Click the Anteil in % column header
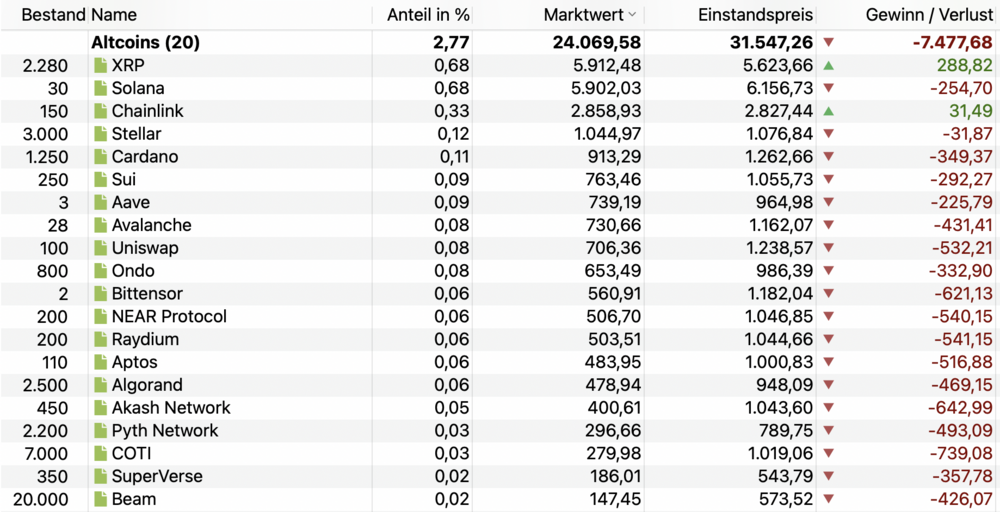This screenshot has width=1000, height=512. tap(428, 15)
